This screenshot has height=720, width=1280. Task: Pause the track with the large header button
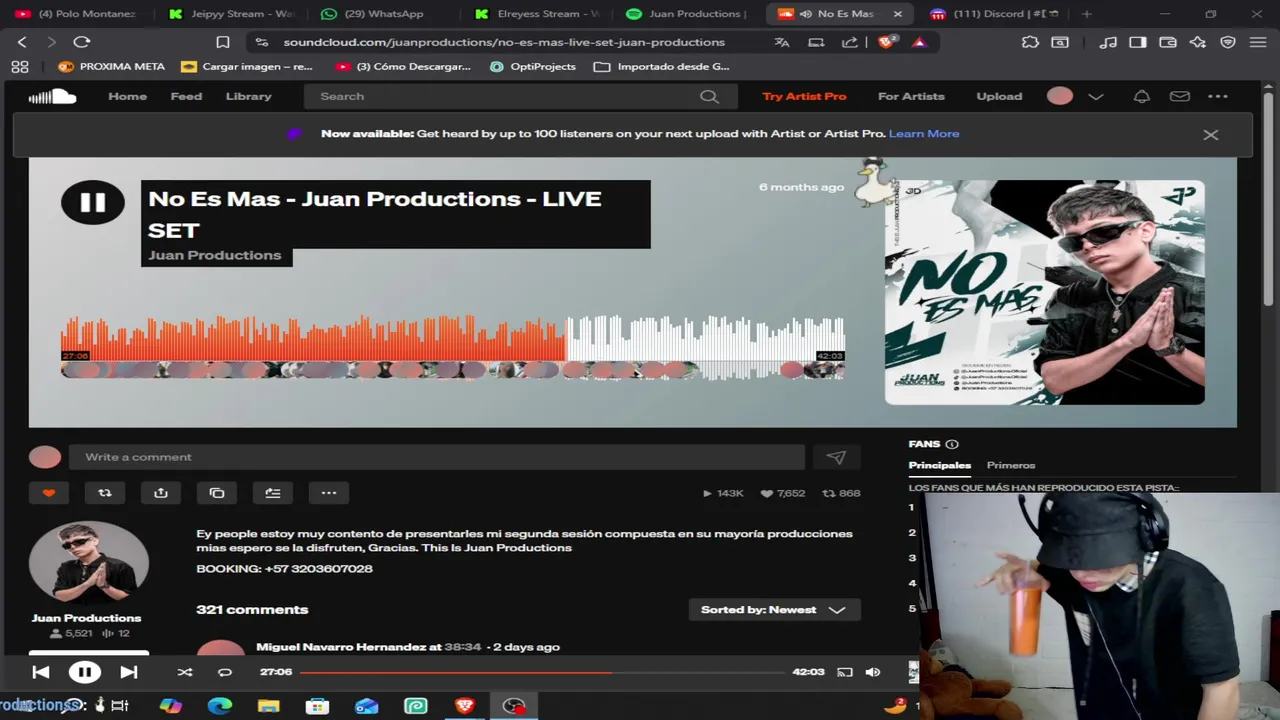[92, 203]
